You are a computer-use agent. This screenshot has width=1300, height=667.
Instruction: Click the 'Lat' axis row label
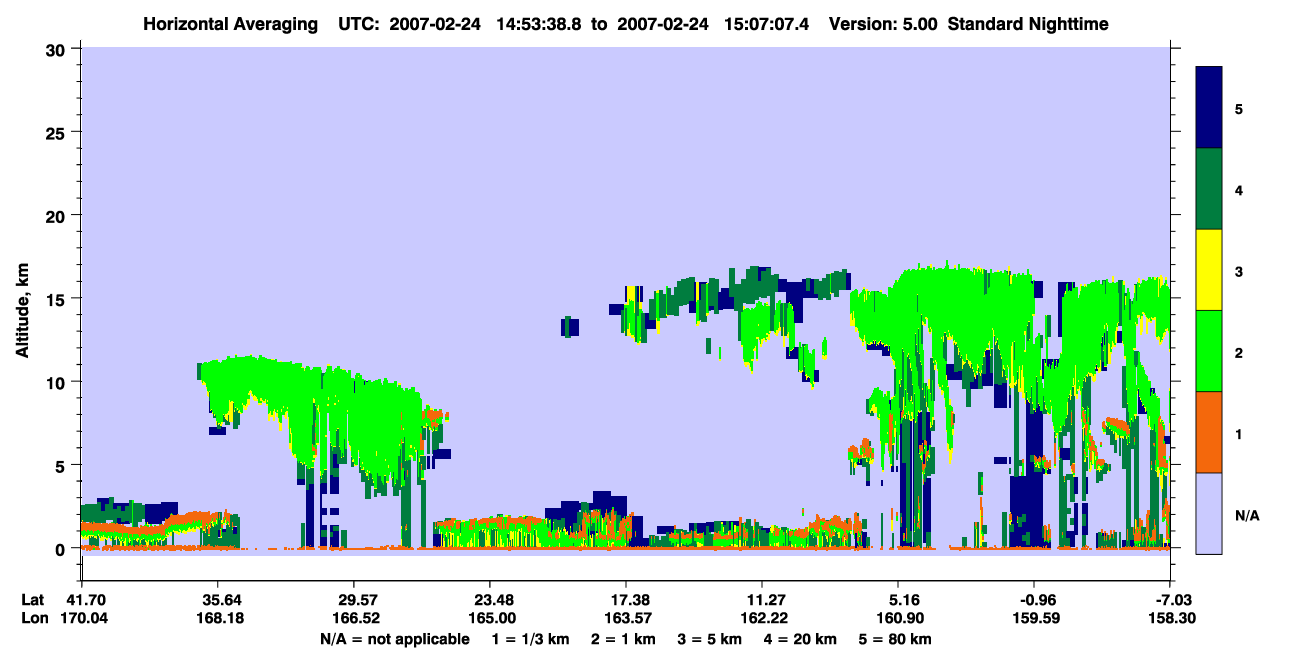[33, 600]
